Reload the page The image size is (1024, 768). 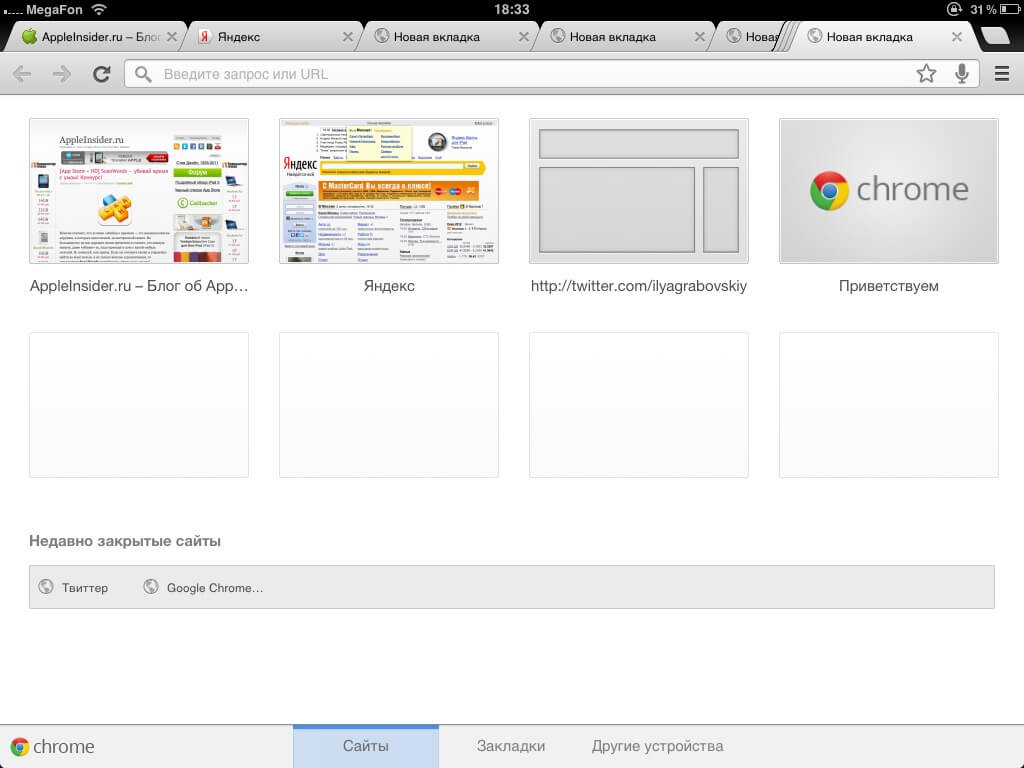click(101, 74)
